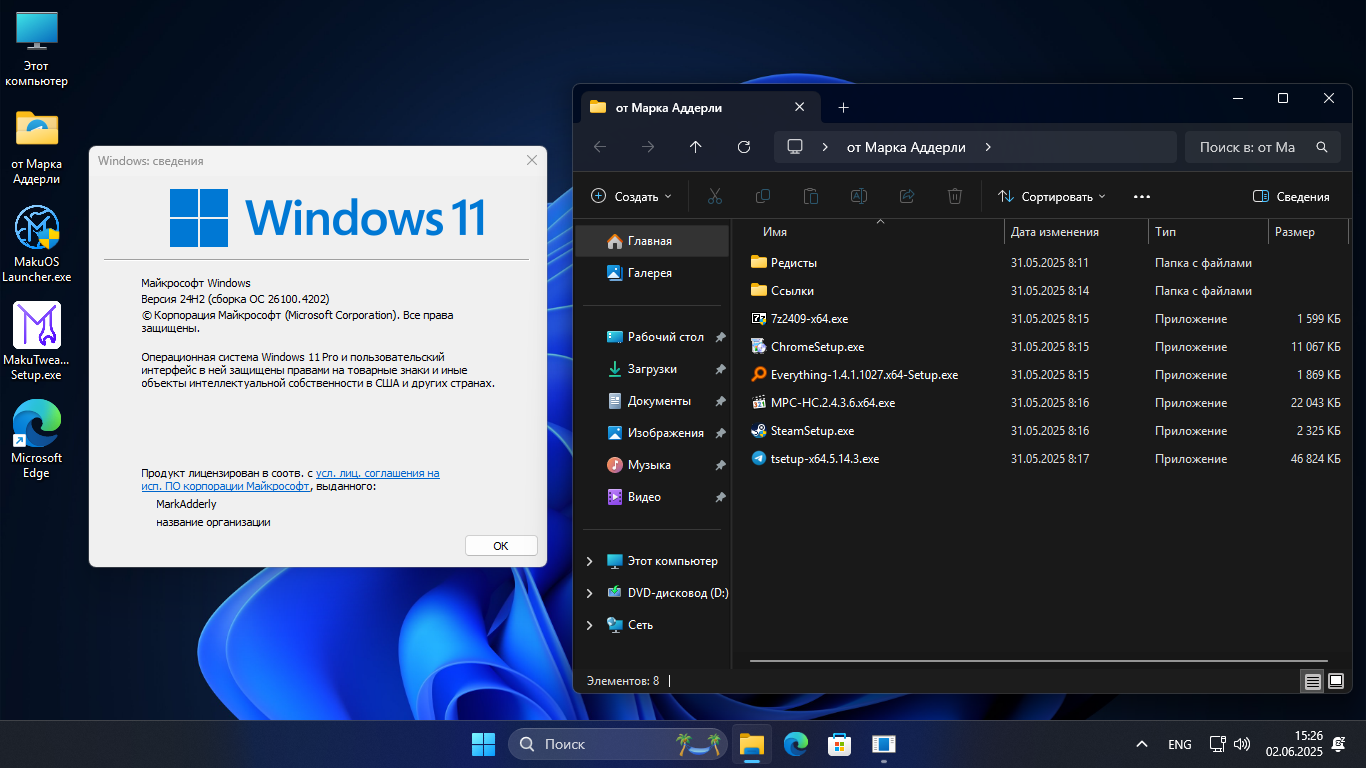Click the computer icon in address bar
The width and height of the screenshot is (1366, 768).
(x=795, y=147)
